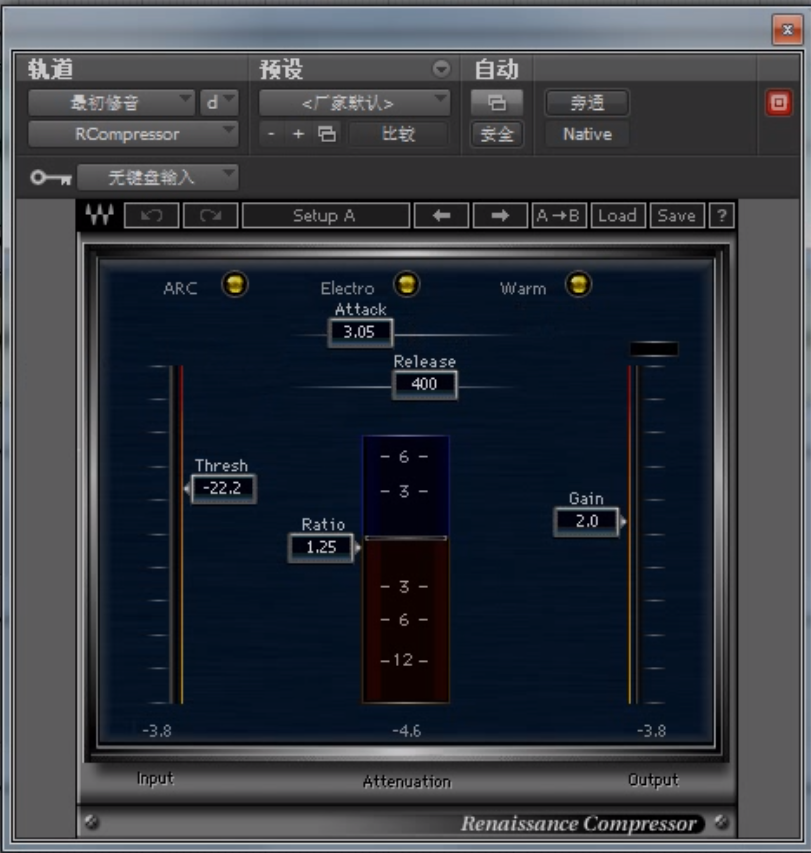Click the red target button at top right
Screen dimensions: 811x853
[x=777, y=103]
